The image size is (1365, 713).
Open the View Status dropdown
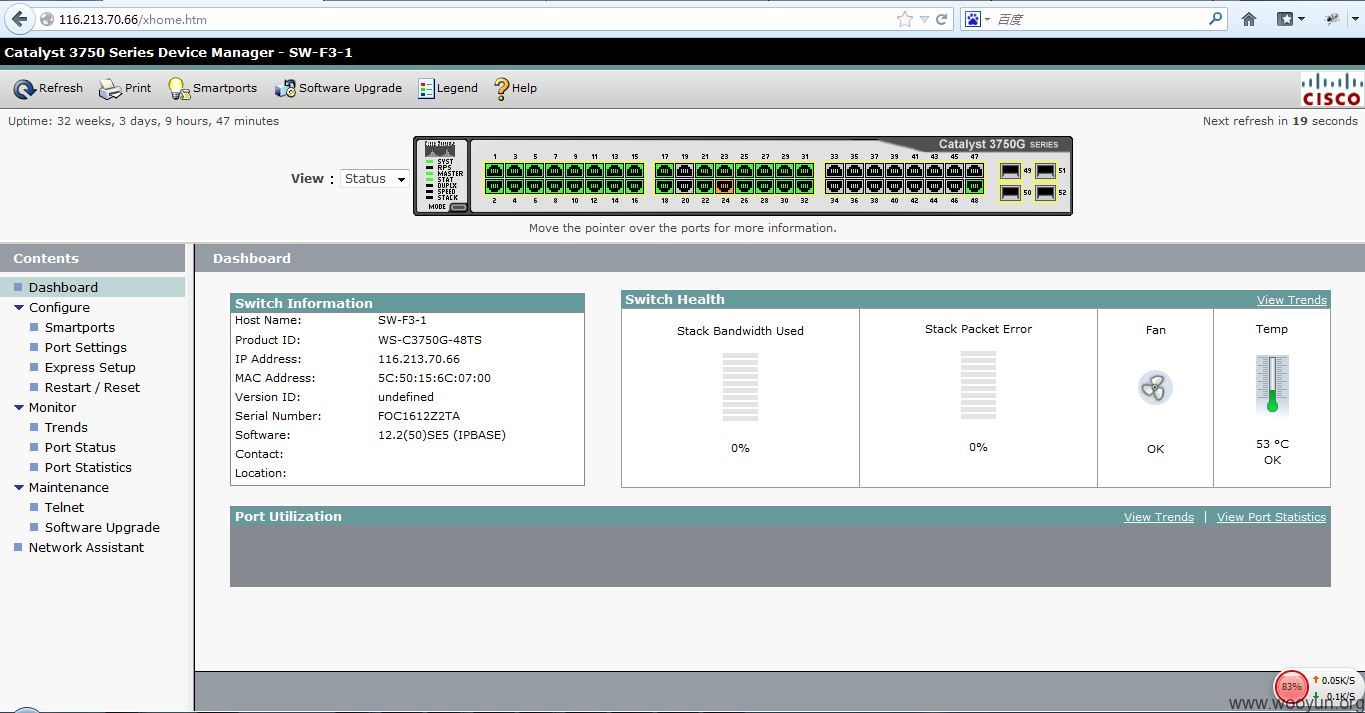tap(375, 179)
